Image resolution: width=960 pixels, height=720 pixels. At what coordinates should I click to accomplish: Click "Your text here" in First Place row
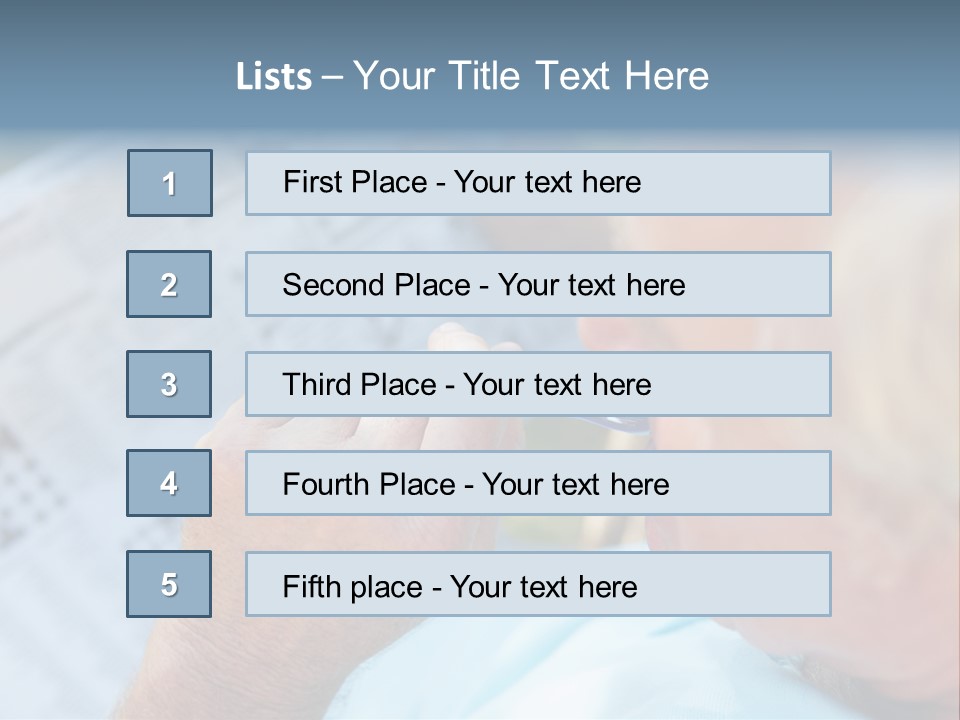[x=547, y=182]
